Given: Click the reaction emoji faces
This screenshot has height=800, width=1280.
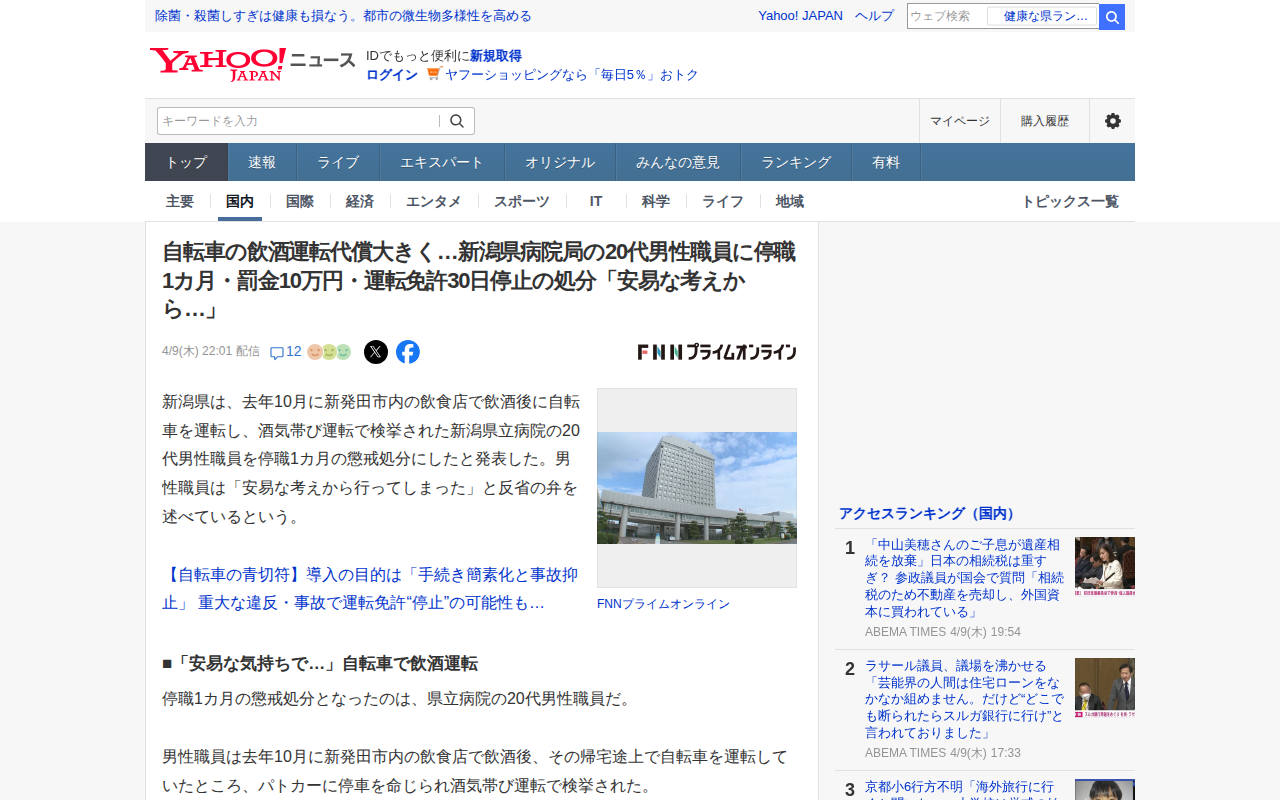Looking at the screenshot, I should (x=329, y=352).
